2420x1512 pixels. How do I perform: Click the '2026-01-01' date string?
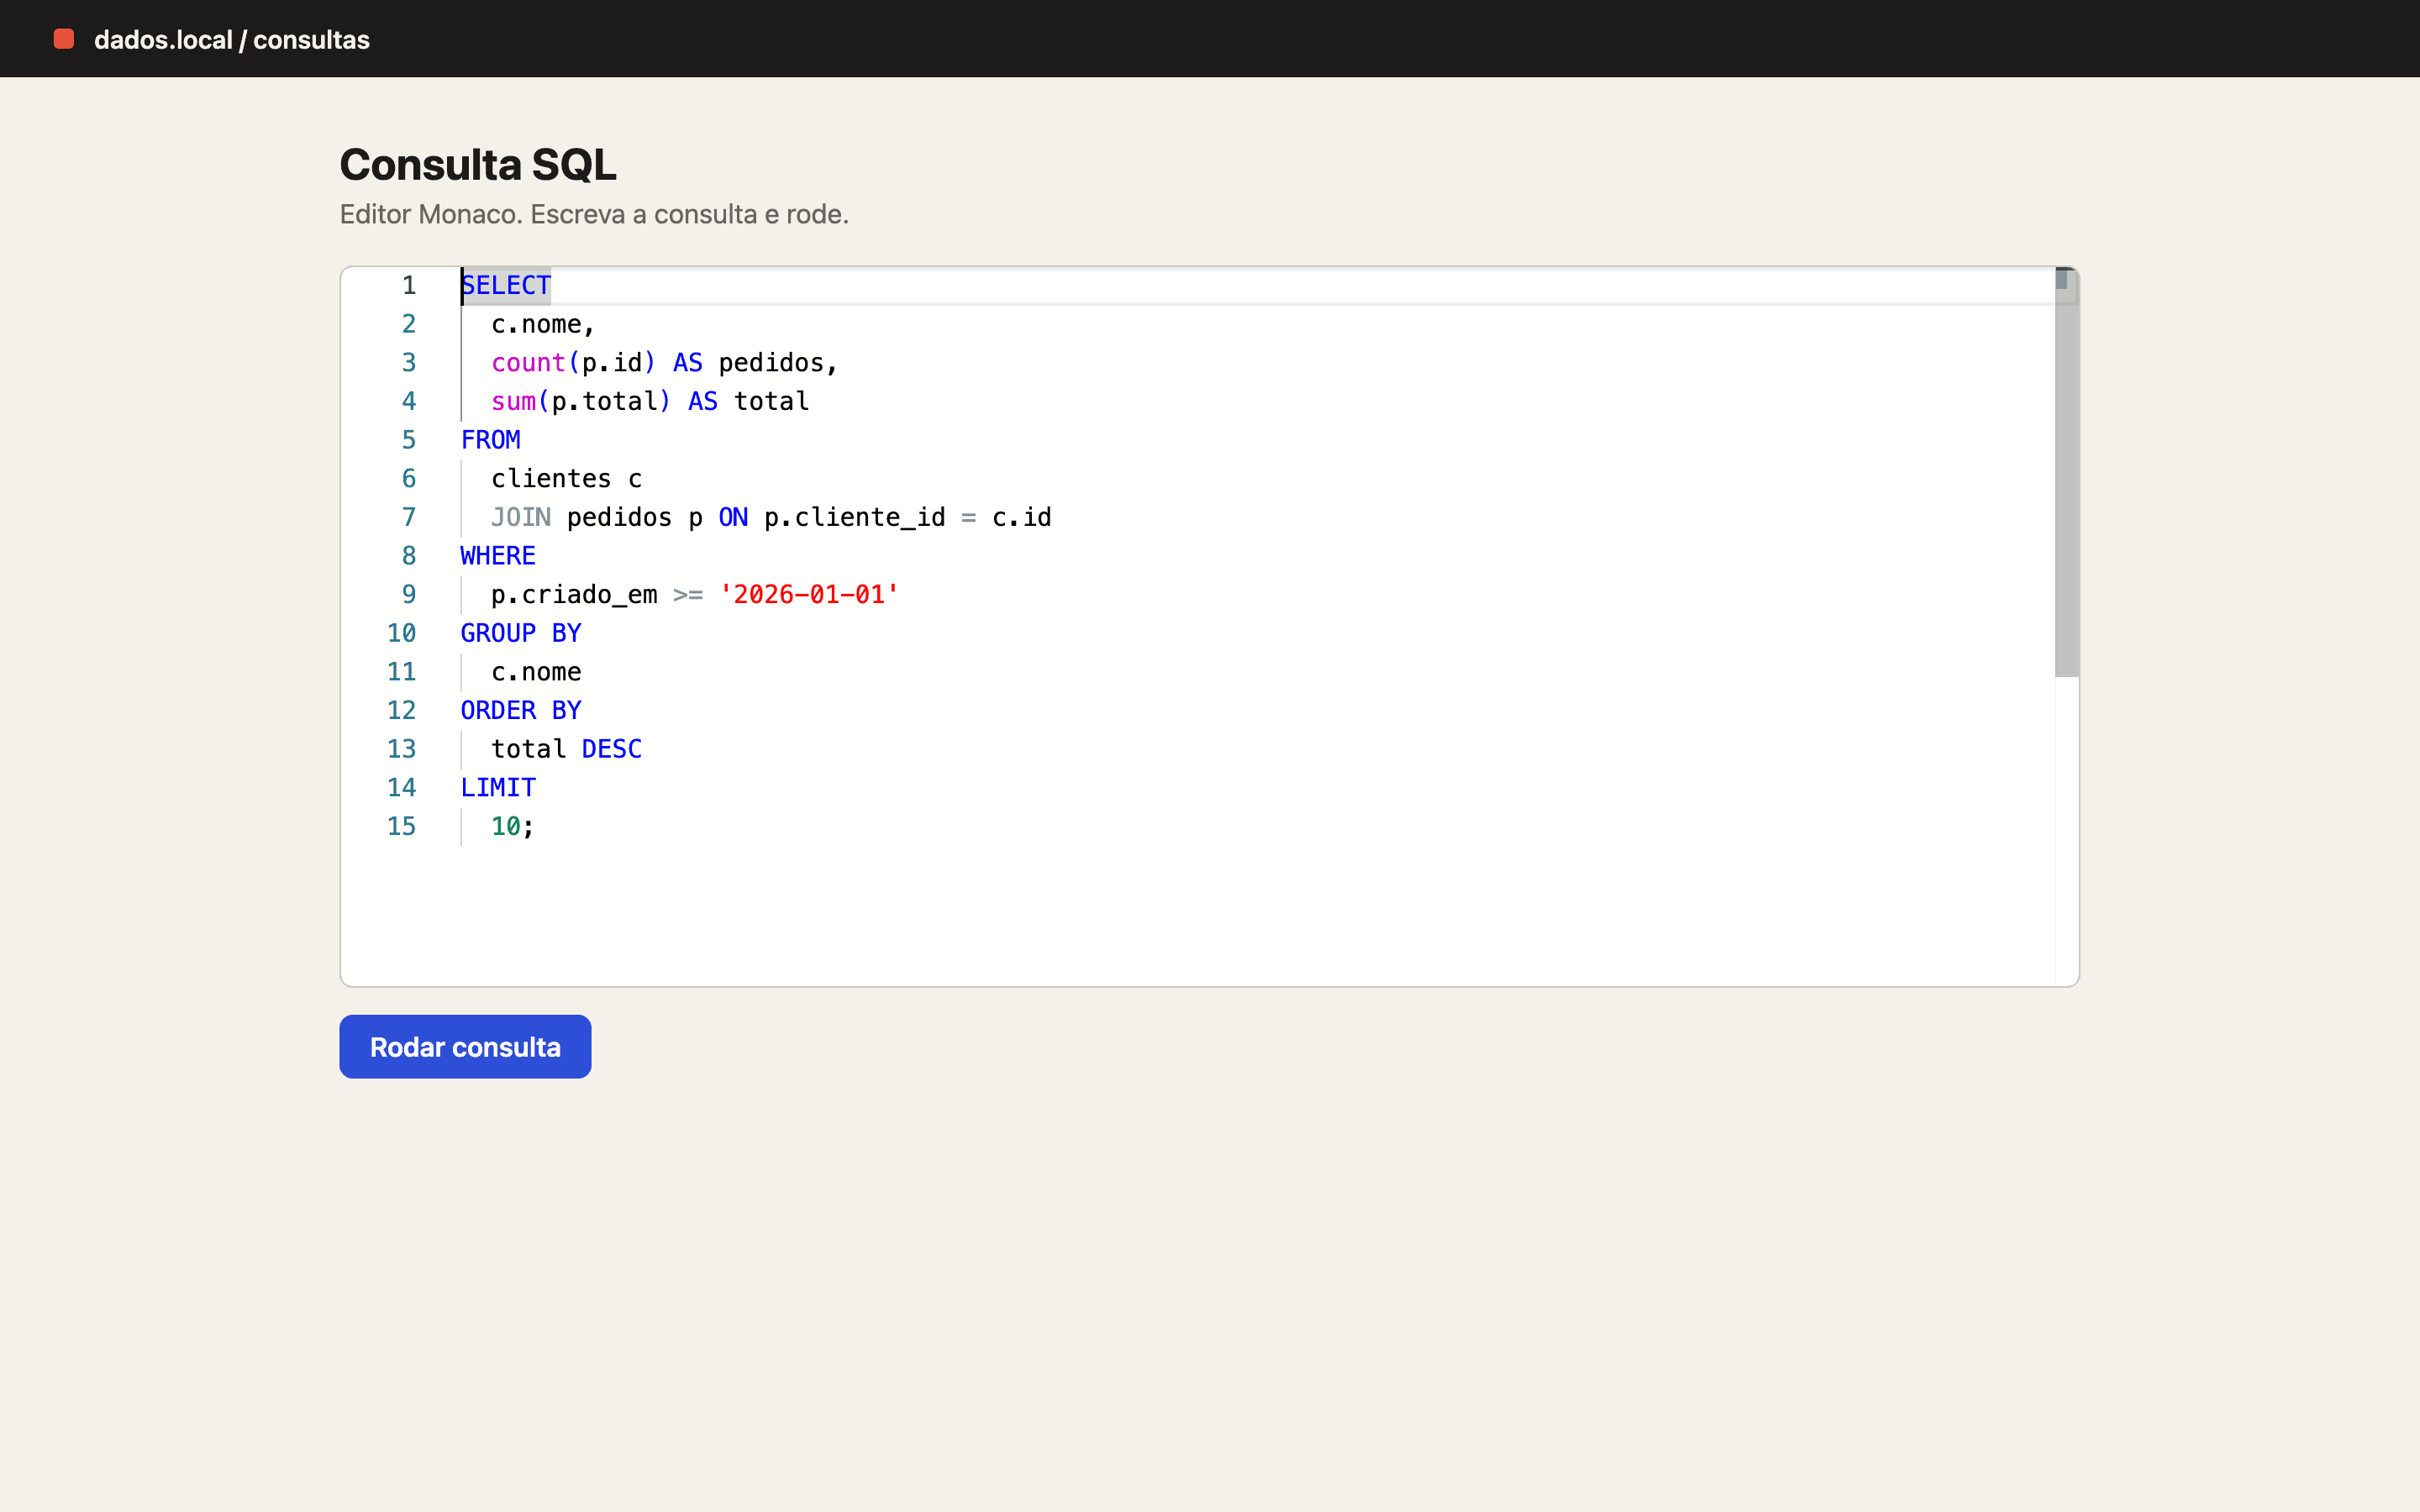click(809, 595)
